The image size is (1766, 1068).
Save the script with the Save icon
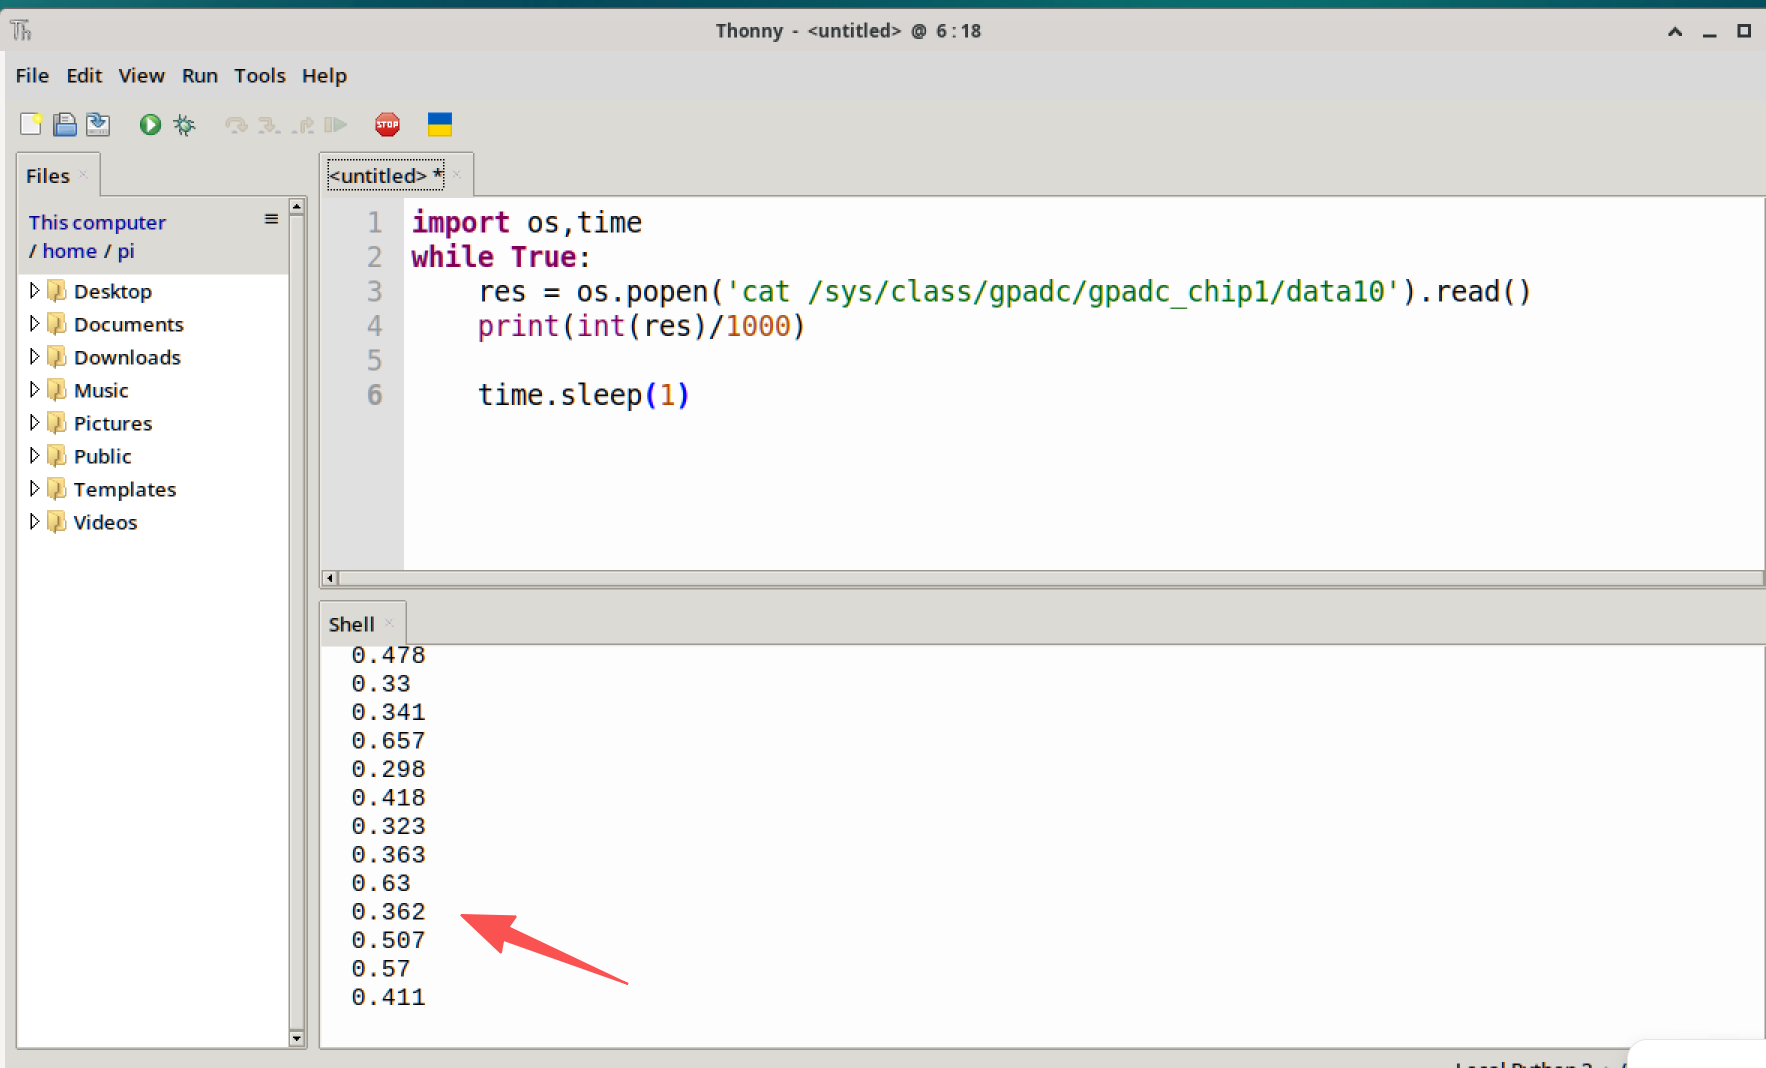98,124
